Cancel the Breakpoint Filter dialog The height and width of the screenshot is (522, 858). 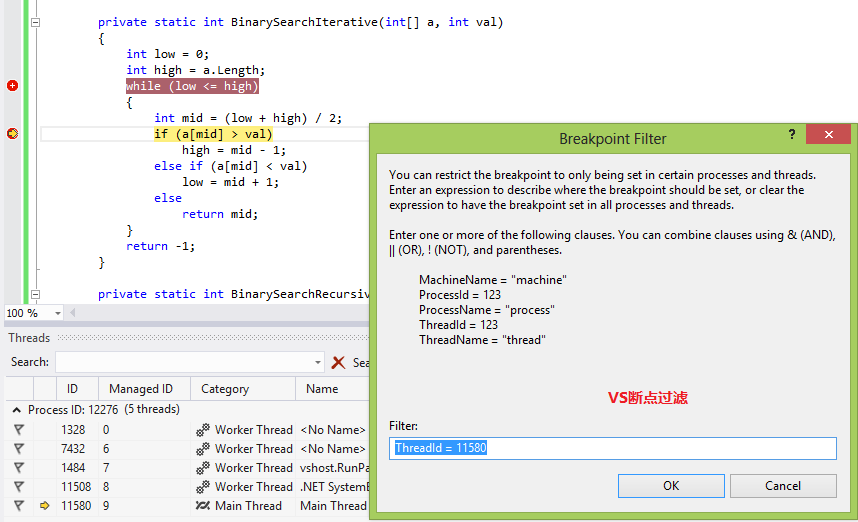782,486
